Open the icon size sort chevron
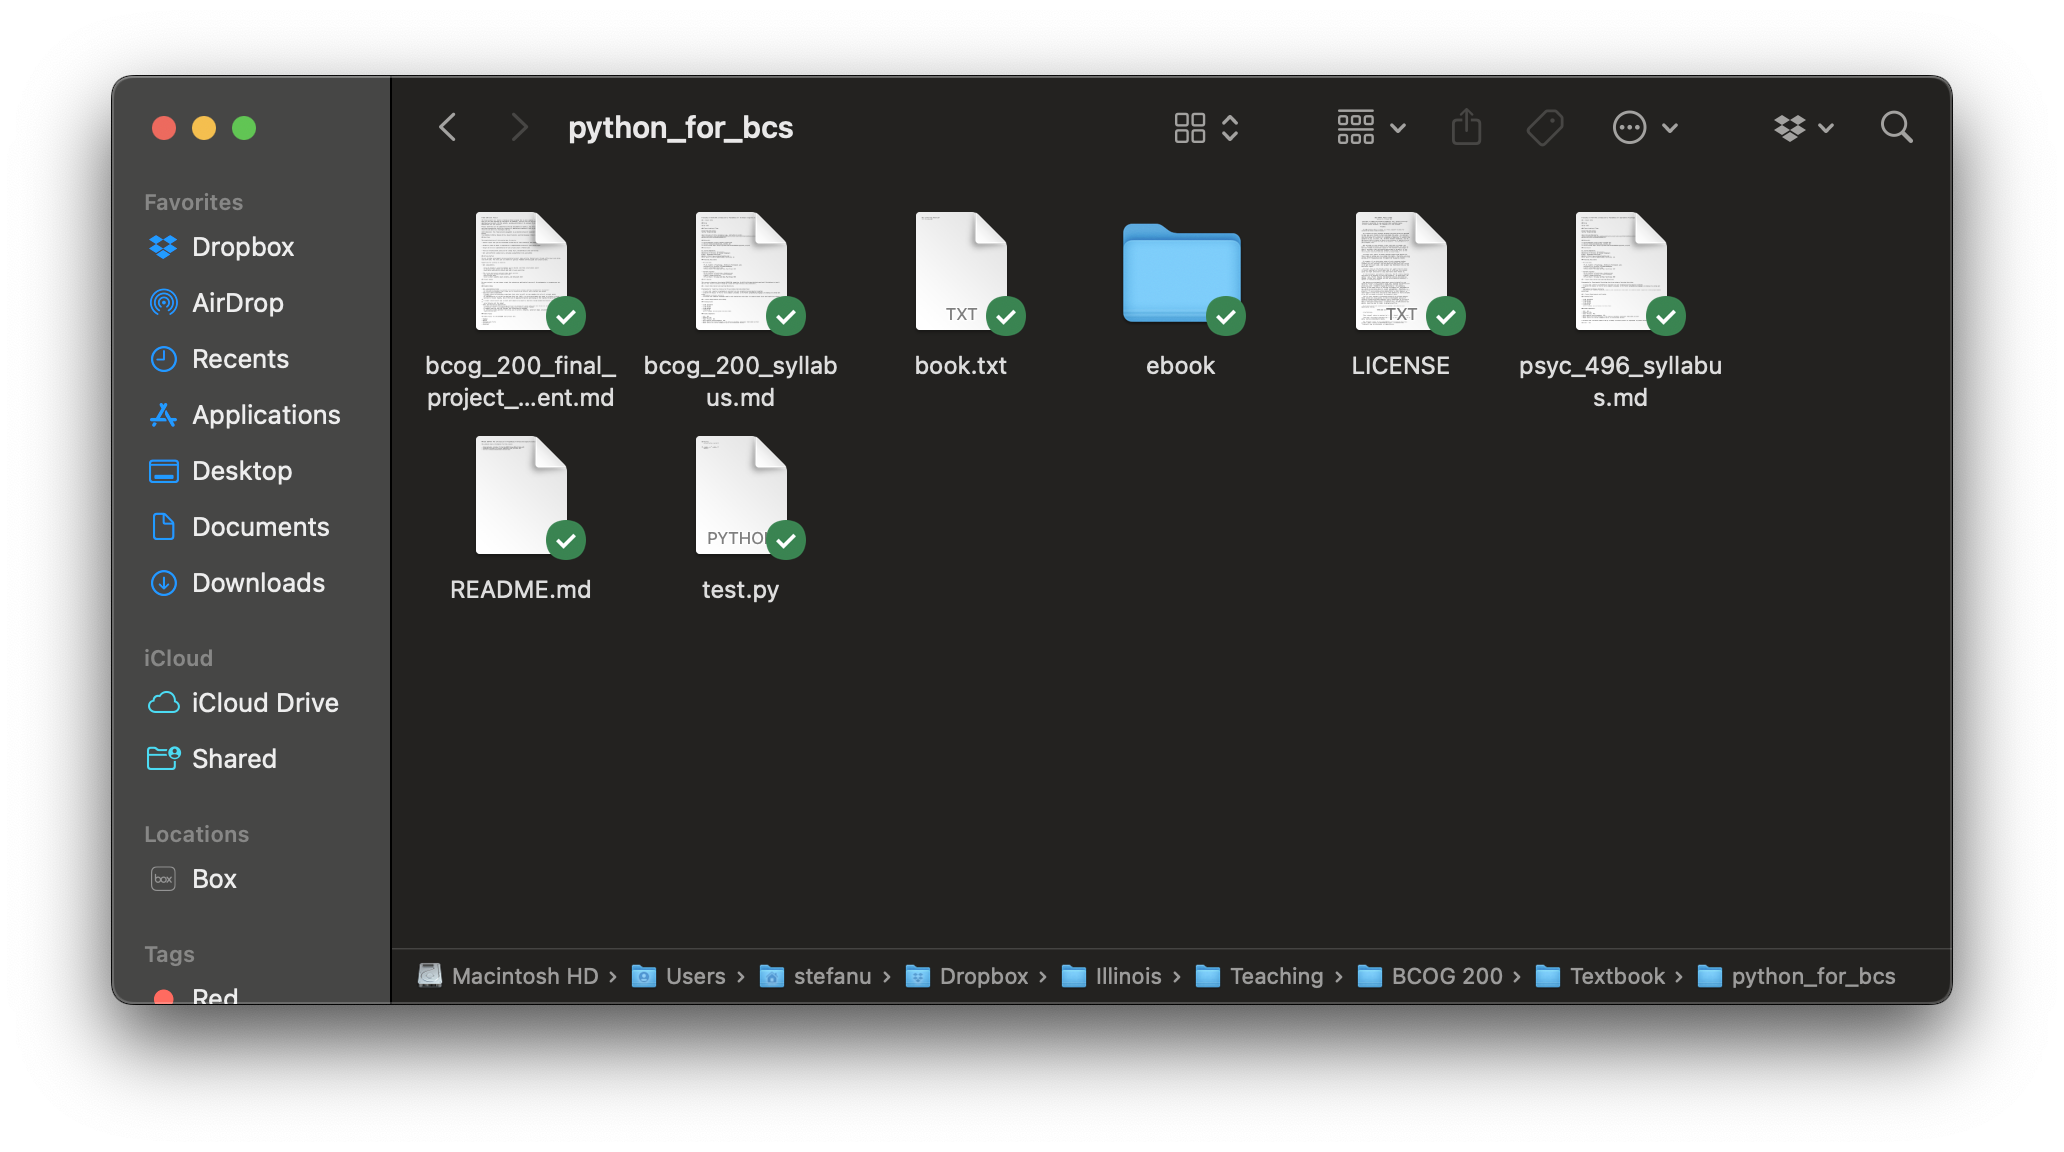 1232,127
